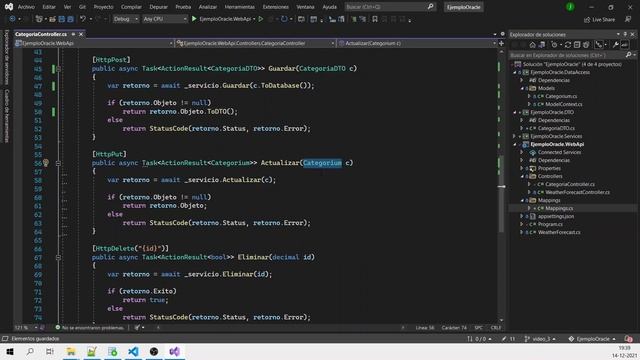Toggle auto-hide pin of Solution Explorer panel
The height and width of the screenshot is (360, 640).
point(625,34)
